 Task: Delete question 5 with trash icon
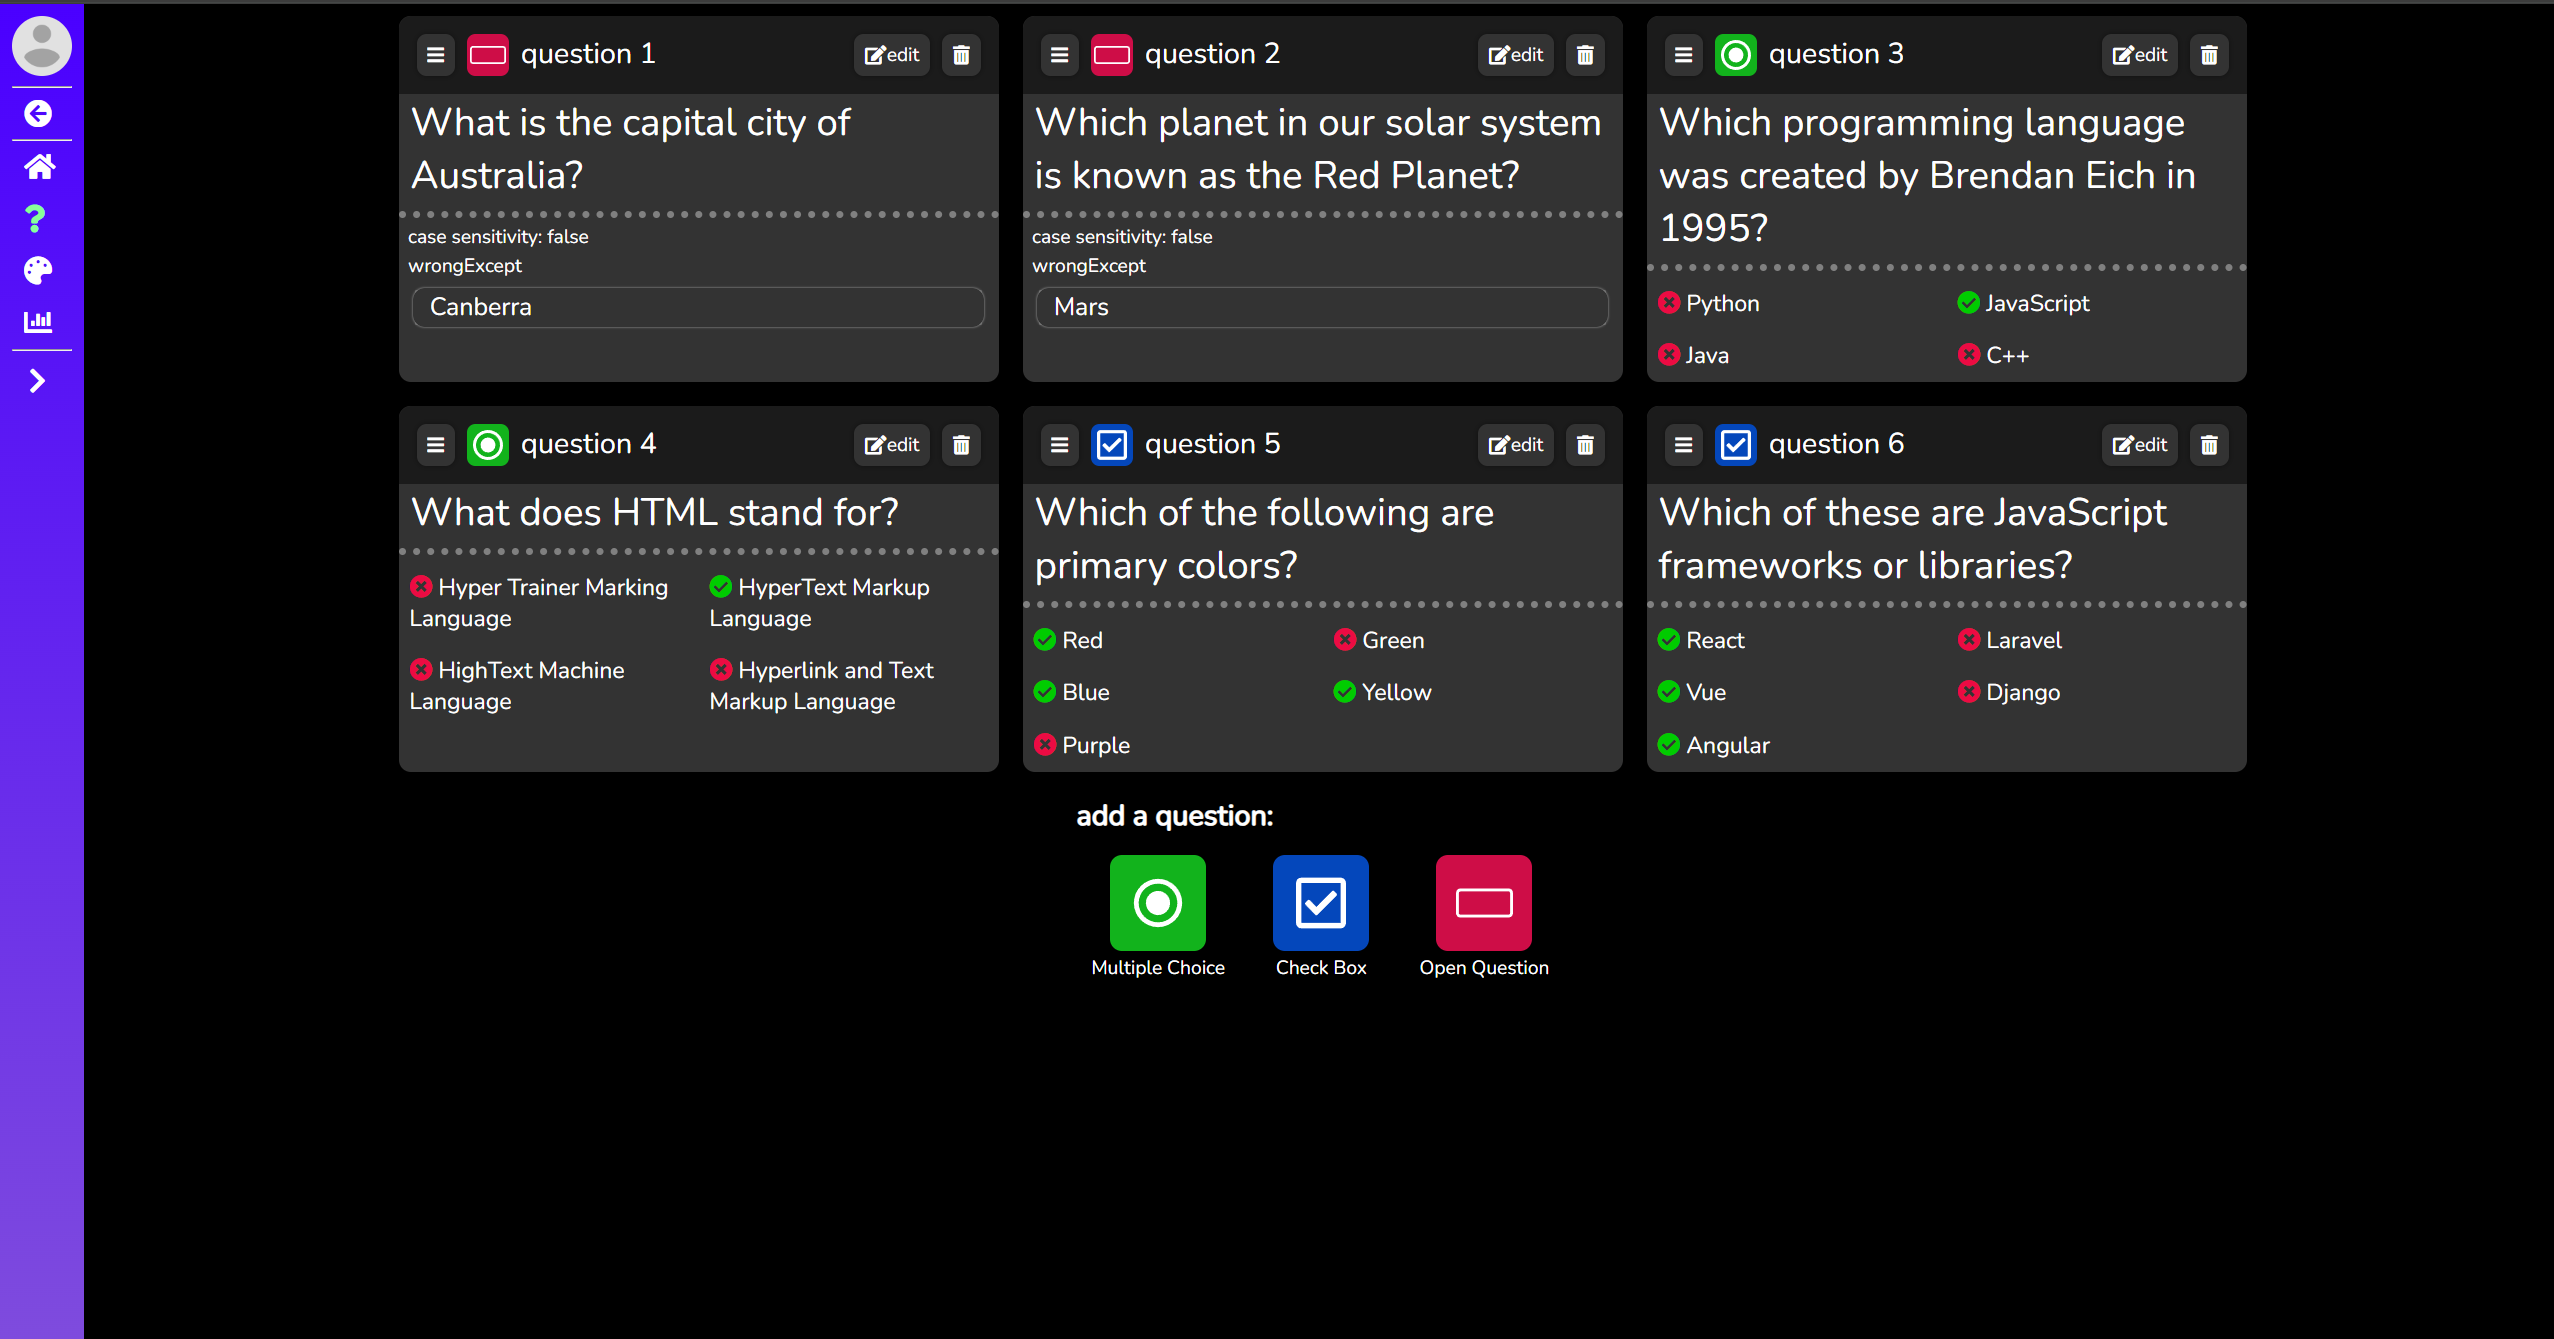(1585, 445)
